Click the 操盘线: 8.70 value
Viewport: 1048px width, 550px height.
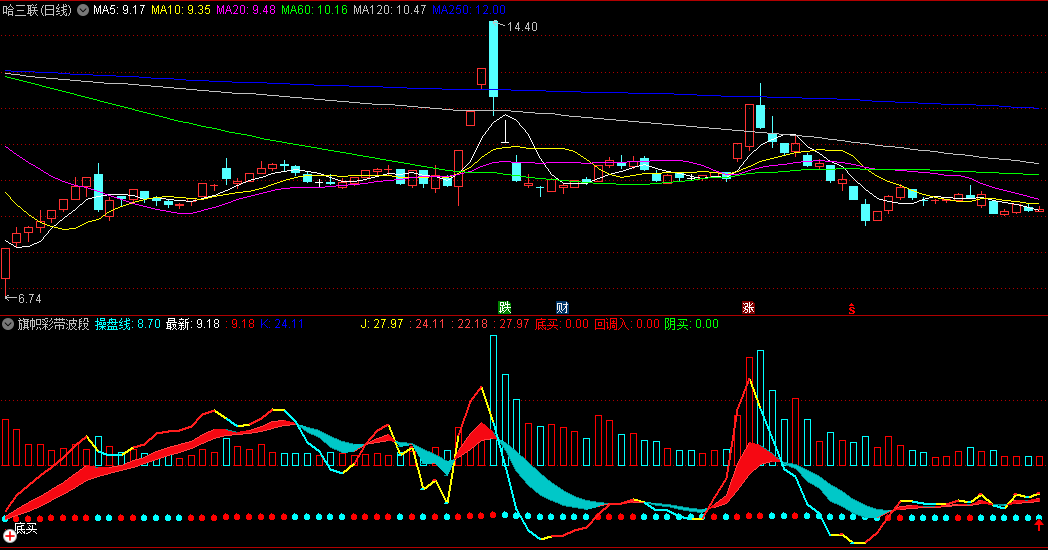tap(128, 324)
